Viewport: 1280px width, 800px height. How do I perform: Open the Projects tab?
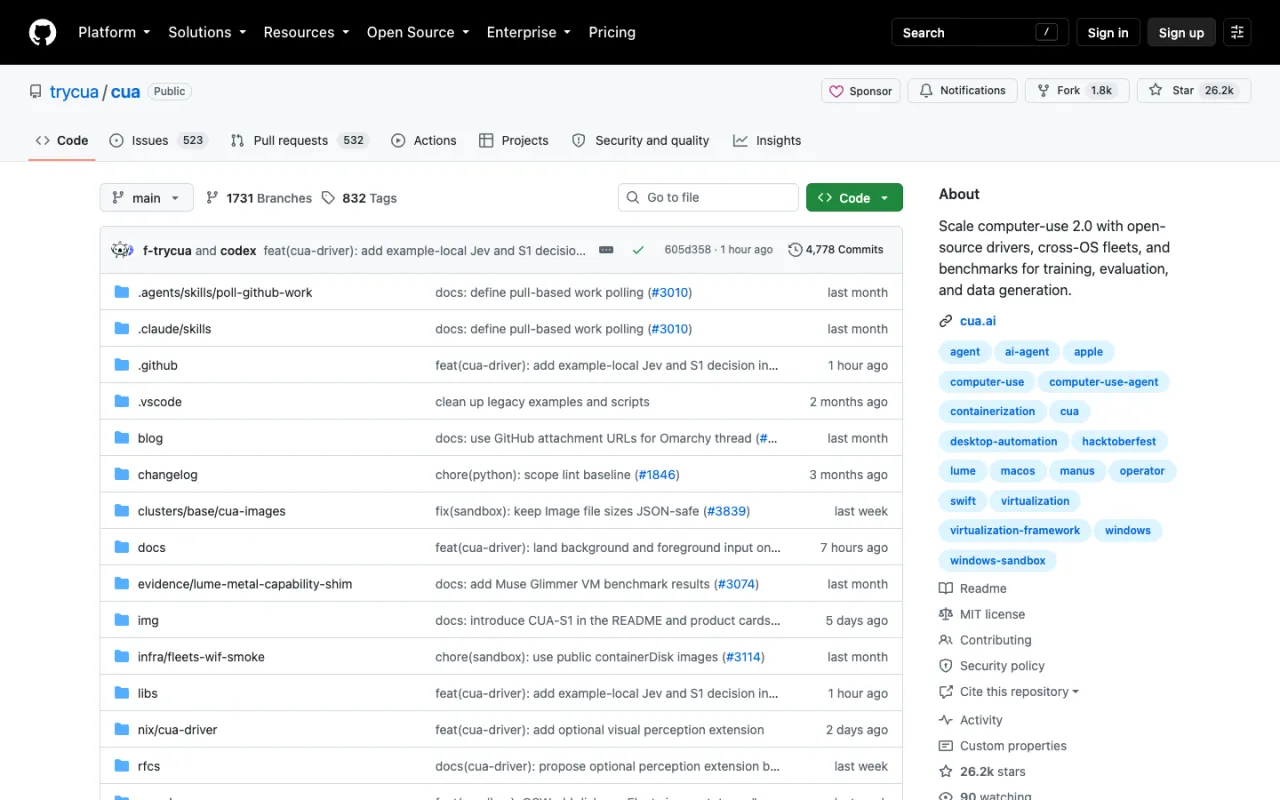[514, 140]
